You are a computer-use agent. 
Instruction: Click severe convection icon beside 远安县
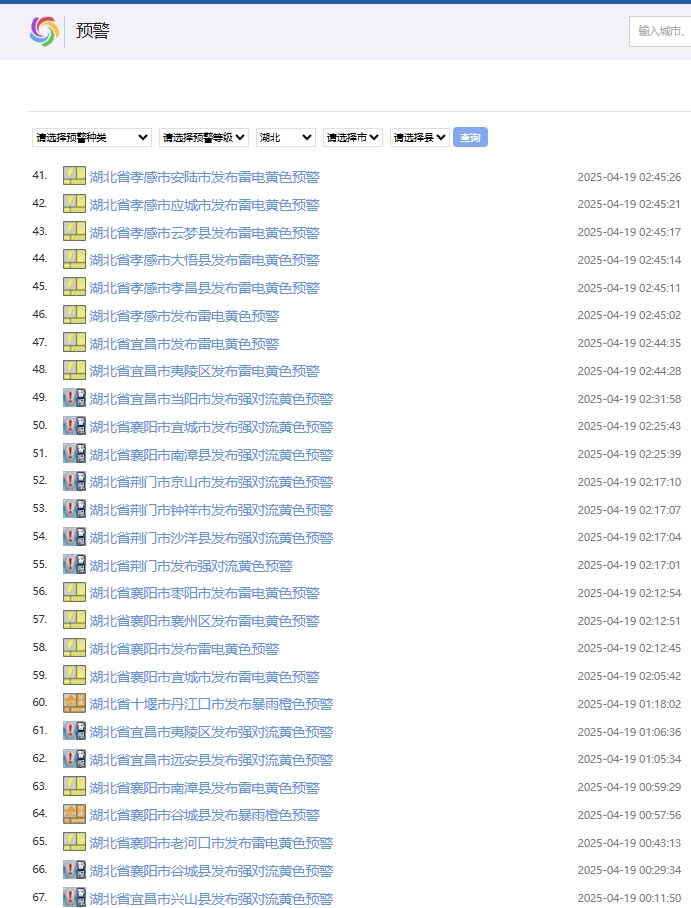74,759
